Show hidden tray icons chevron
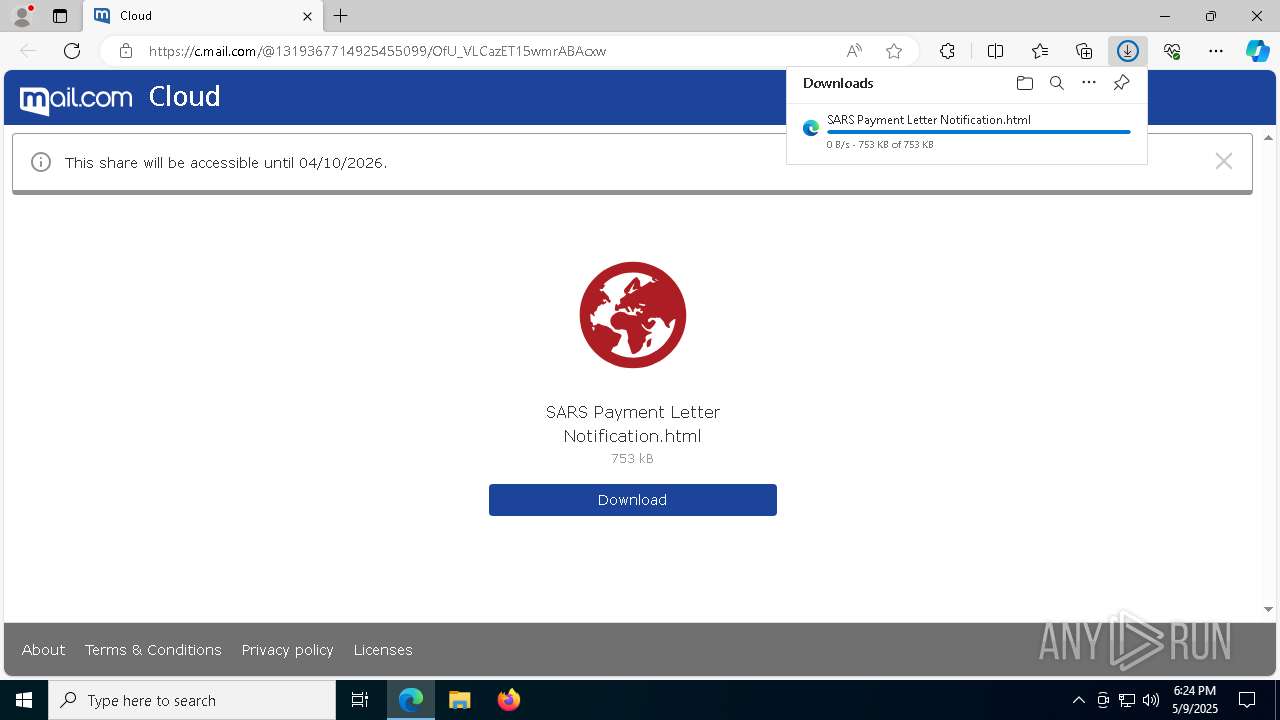The height and width of the screenshot is (720, 1280). (1078, 700)
